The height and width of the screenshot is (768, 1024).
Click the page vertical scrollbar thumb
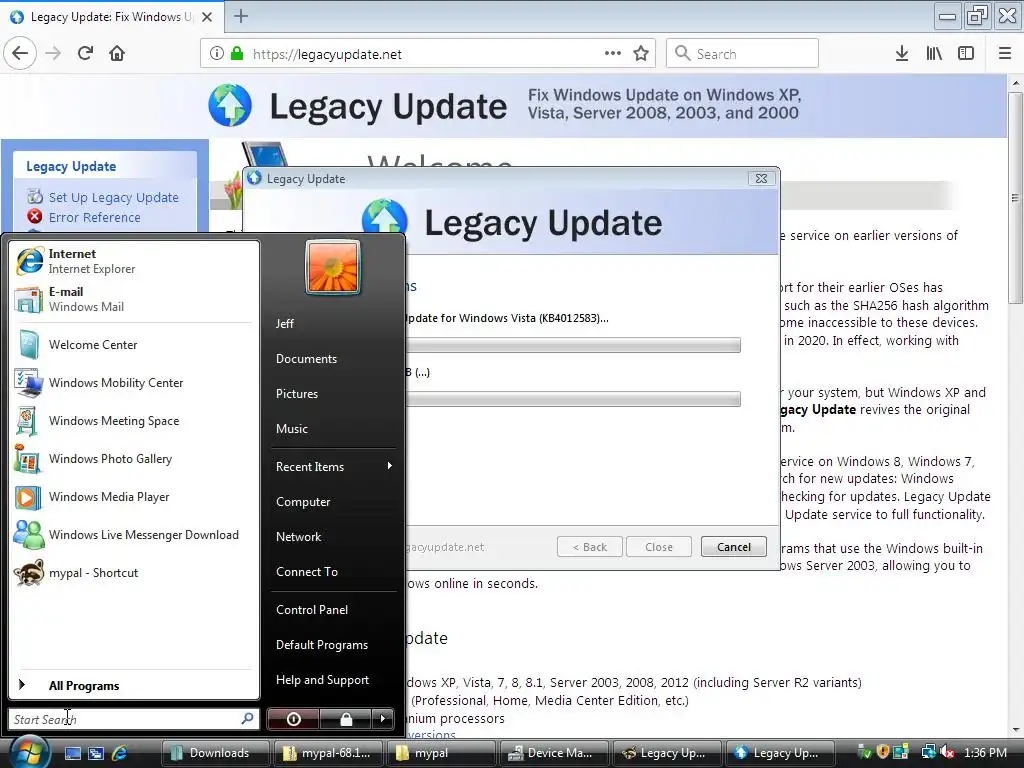point(1014,198)
